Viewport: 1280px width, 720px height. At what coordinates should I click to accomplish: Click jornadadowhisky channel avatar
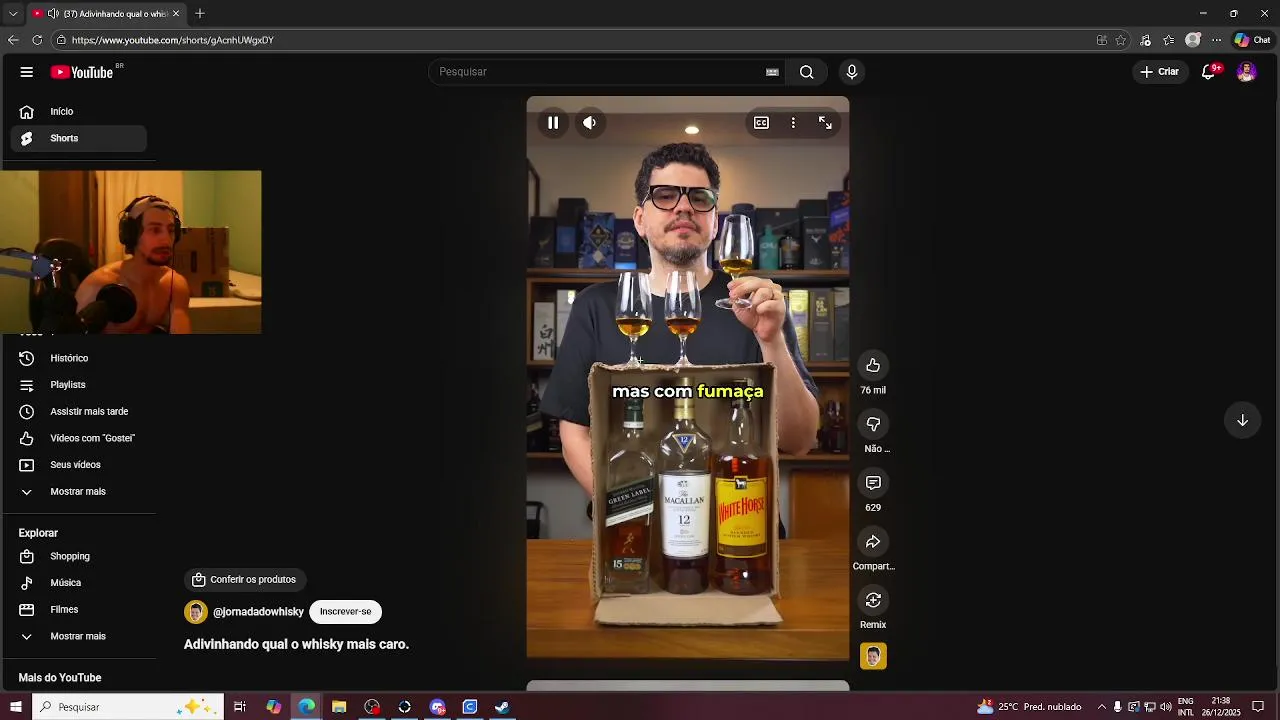(x=196, y=612)
